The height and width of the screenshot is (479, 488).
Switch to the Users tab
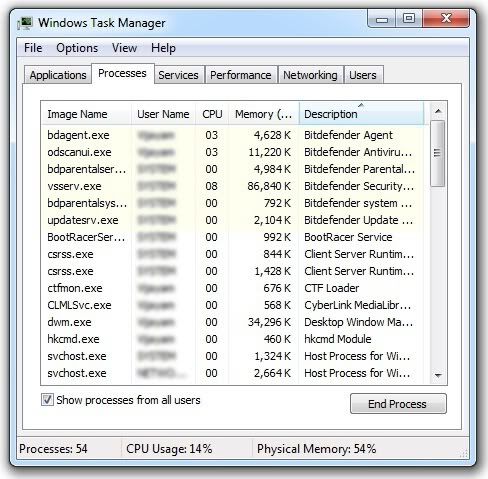[363, 75]
